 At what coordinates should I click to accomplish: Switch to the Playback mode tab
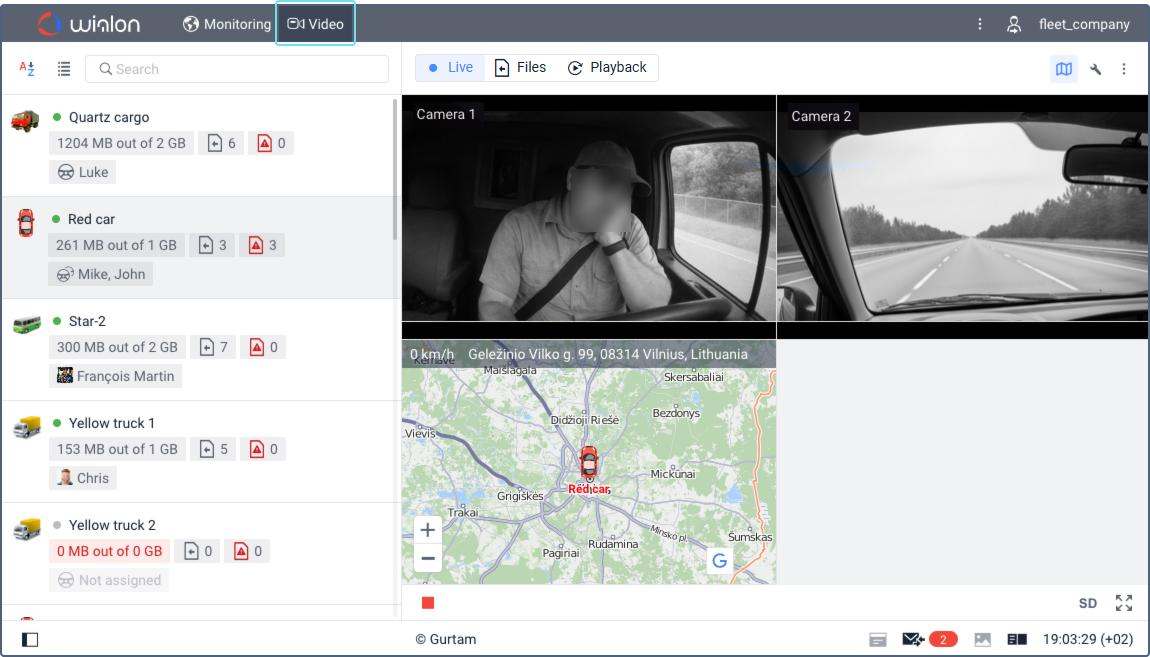tap(607, 68)
